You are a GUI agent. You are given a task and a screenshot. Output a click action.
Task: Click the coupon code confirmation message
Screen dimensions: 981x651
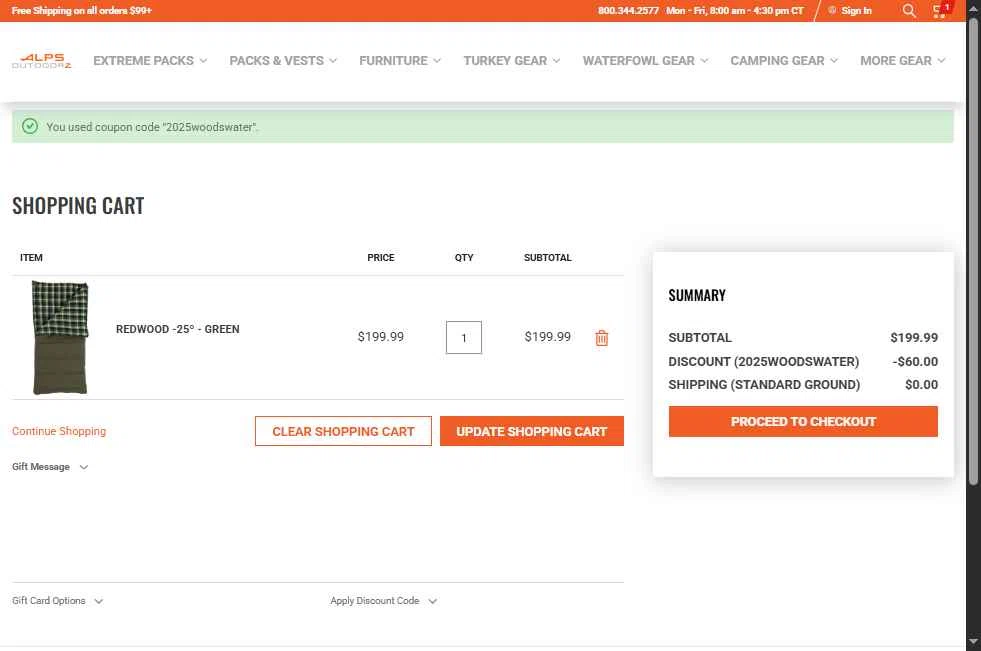click(x=152, y=127)
